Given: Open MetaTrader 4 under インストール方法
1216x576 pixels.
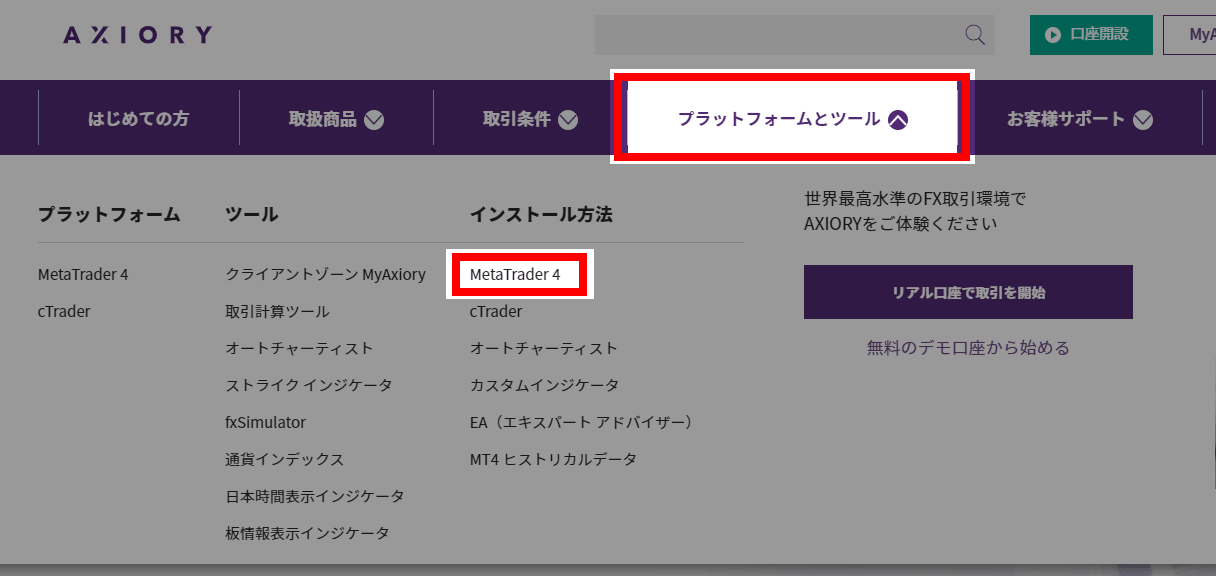Looking at the screenshot, I should pos(515,274).
